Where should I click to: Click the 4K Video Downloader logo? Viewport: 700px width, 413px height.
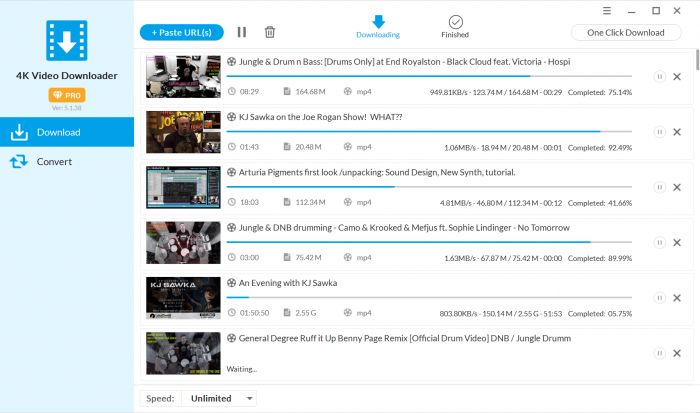[66, 41]
